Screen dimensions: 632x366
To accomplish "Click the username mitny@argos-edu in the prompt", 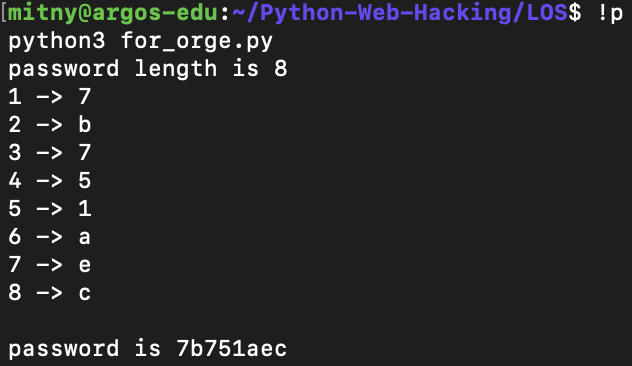I will click(113, 12).
